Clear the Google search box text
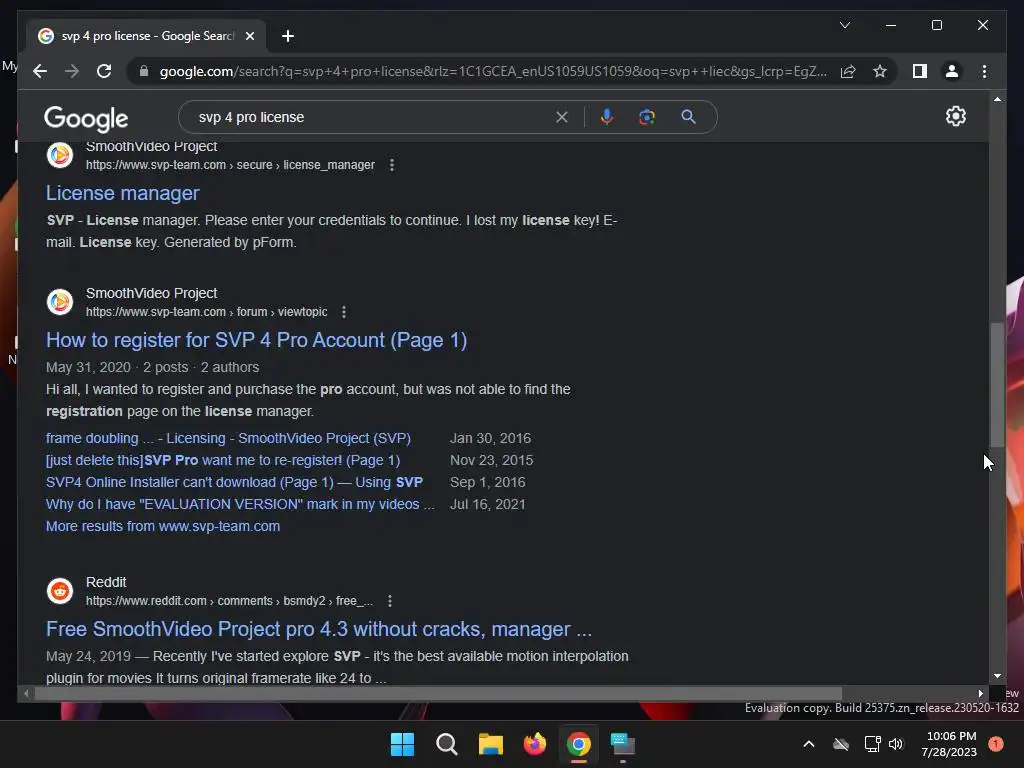Image resolution: width=1024 pixels, height=768 pixels. tap(562, 117)
